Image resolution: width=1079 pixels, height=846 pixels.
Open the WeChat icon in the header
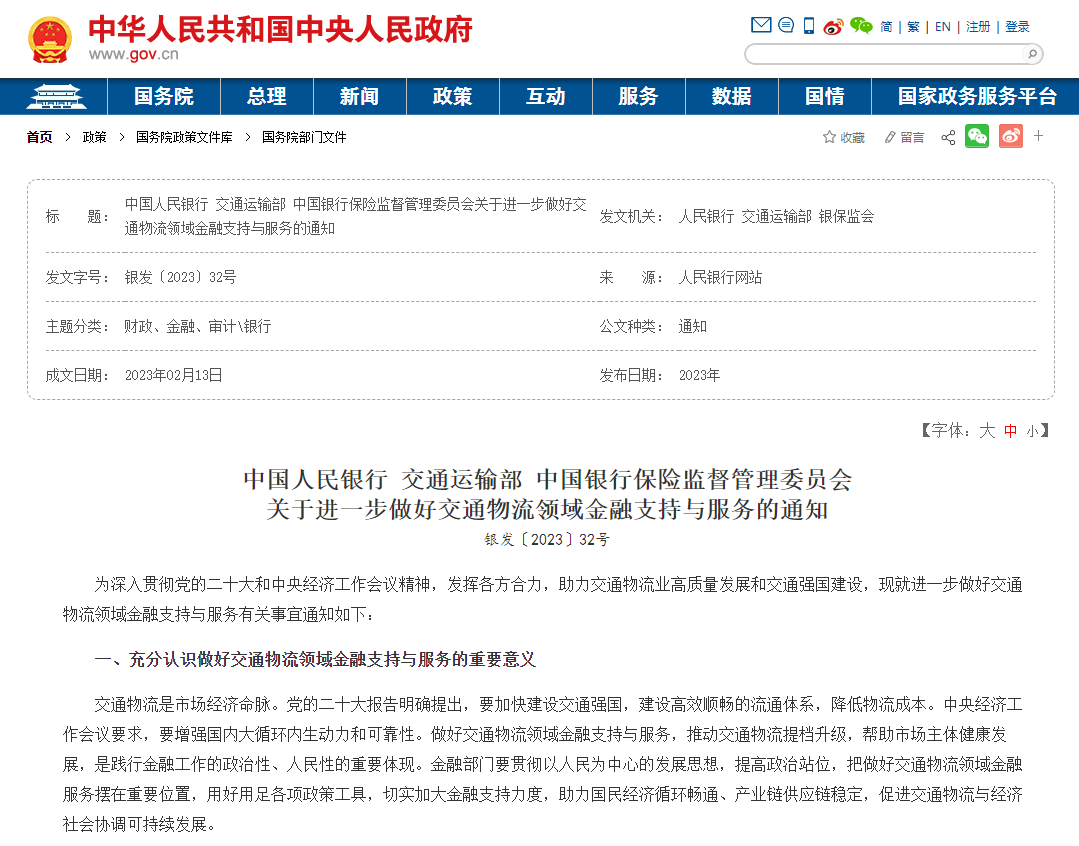click(x=859, y=25)
